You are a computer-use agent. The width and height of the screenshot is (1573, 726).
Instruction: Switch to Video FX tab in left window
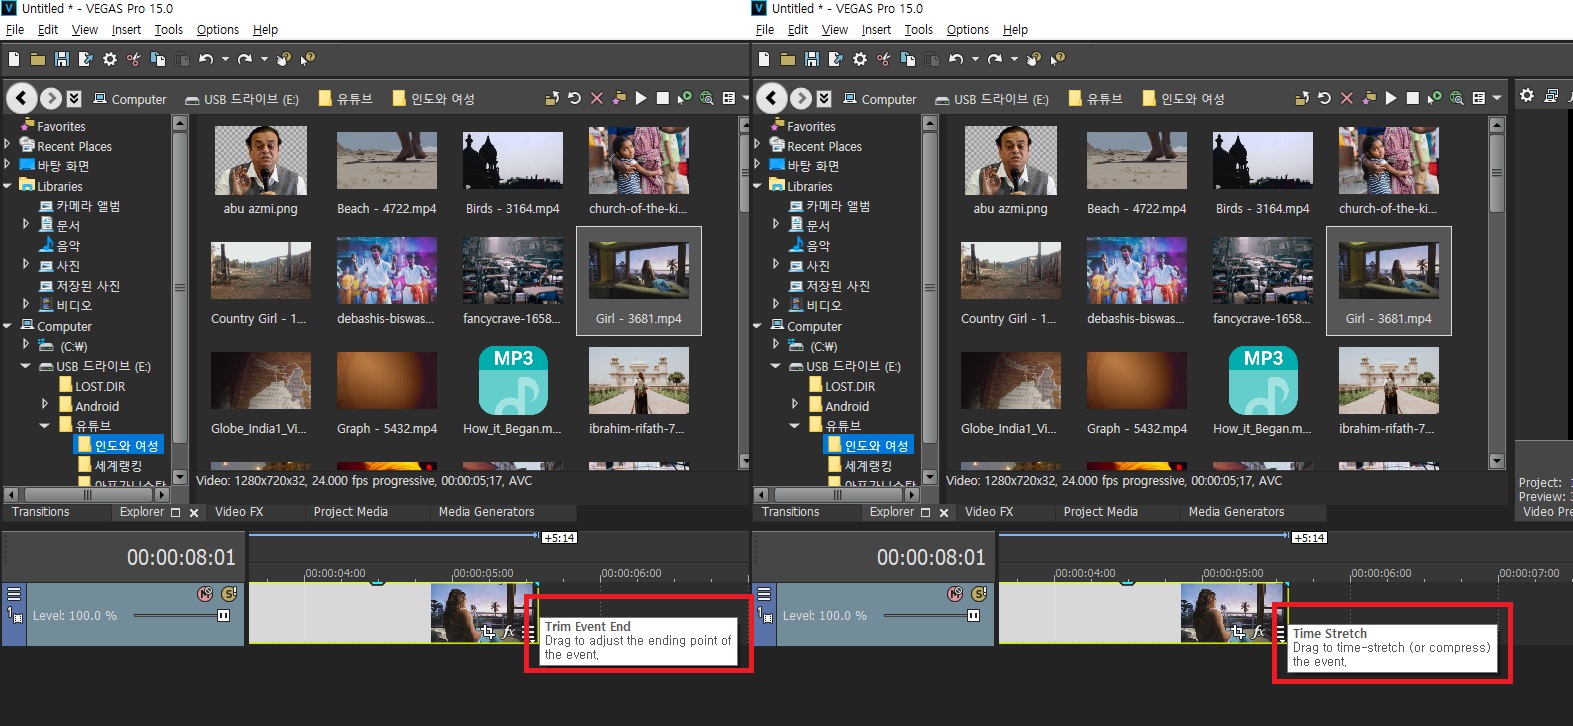point(239,512)
